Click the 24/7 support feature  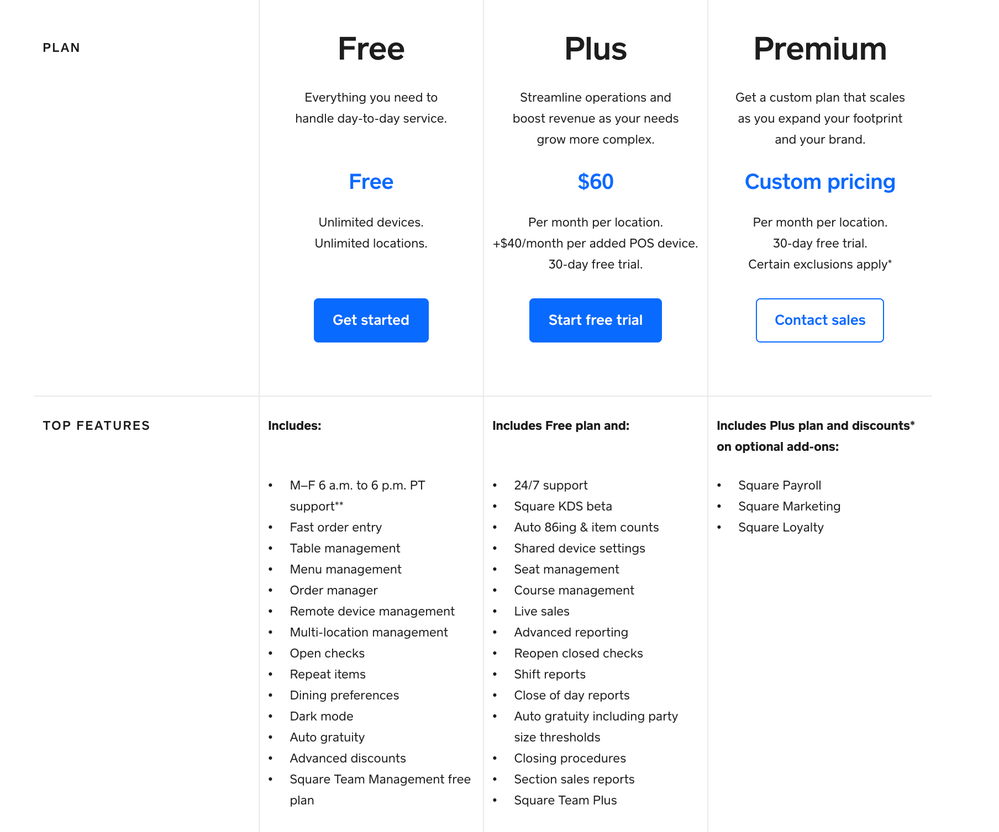[550, 485]
